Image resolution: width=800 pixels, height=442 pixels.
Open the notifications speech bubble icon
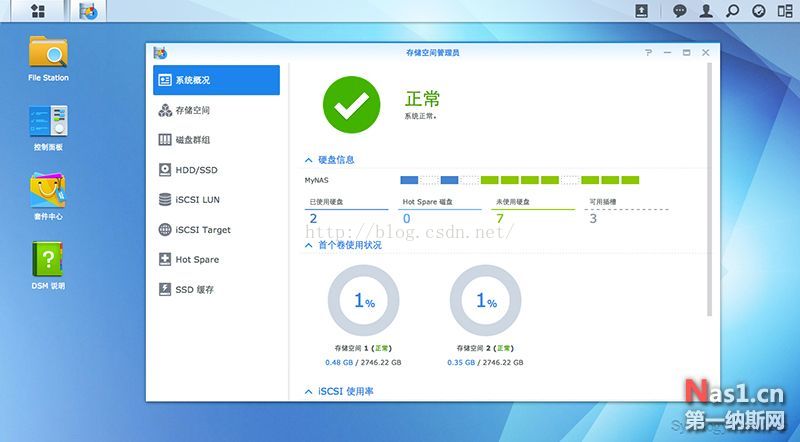(x=680, y=12)
